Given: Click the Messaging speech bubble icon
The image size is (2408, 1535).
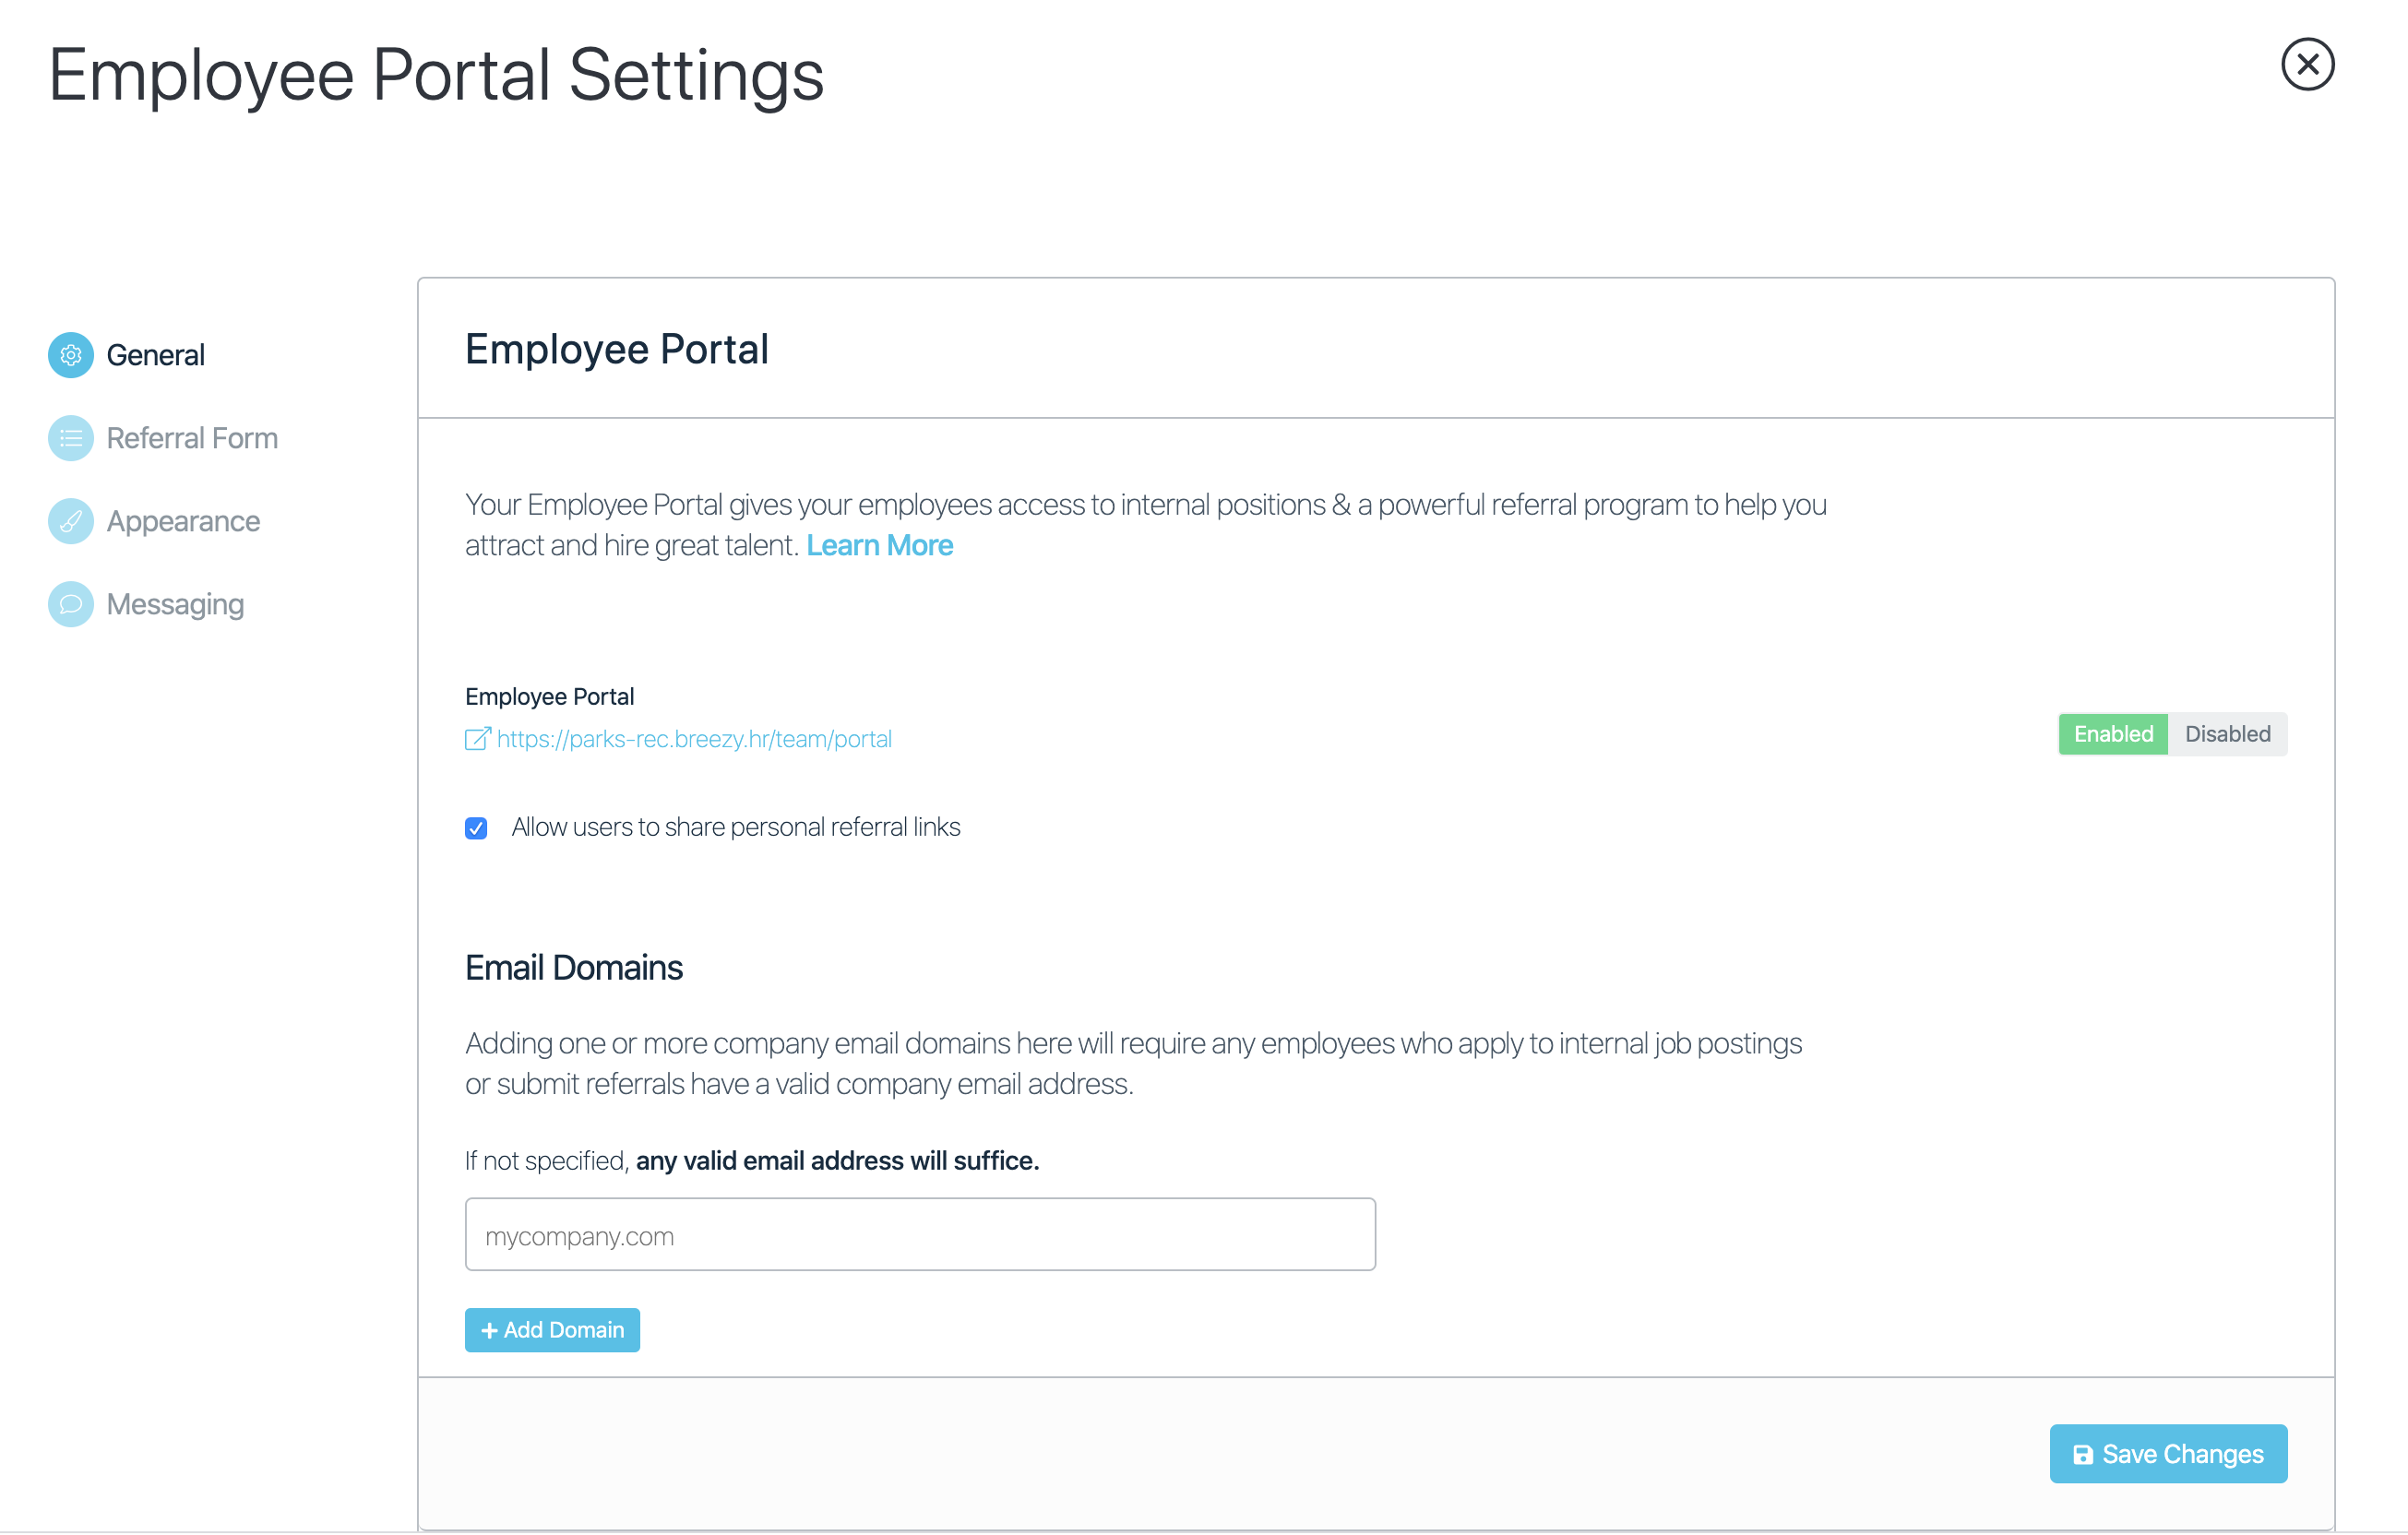Looking at the screenshot, I should tap(71, 604).
